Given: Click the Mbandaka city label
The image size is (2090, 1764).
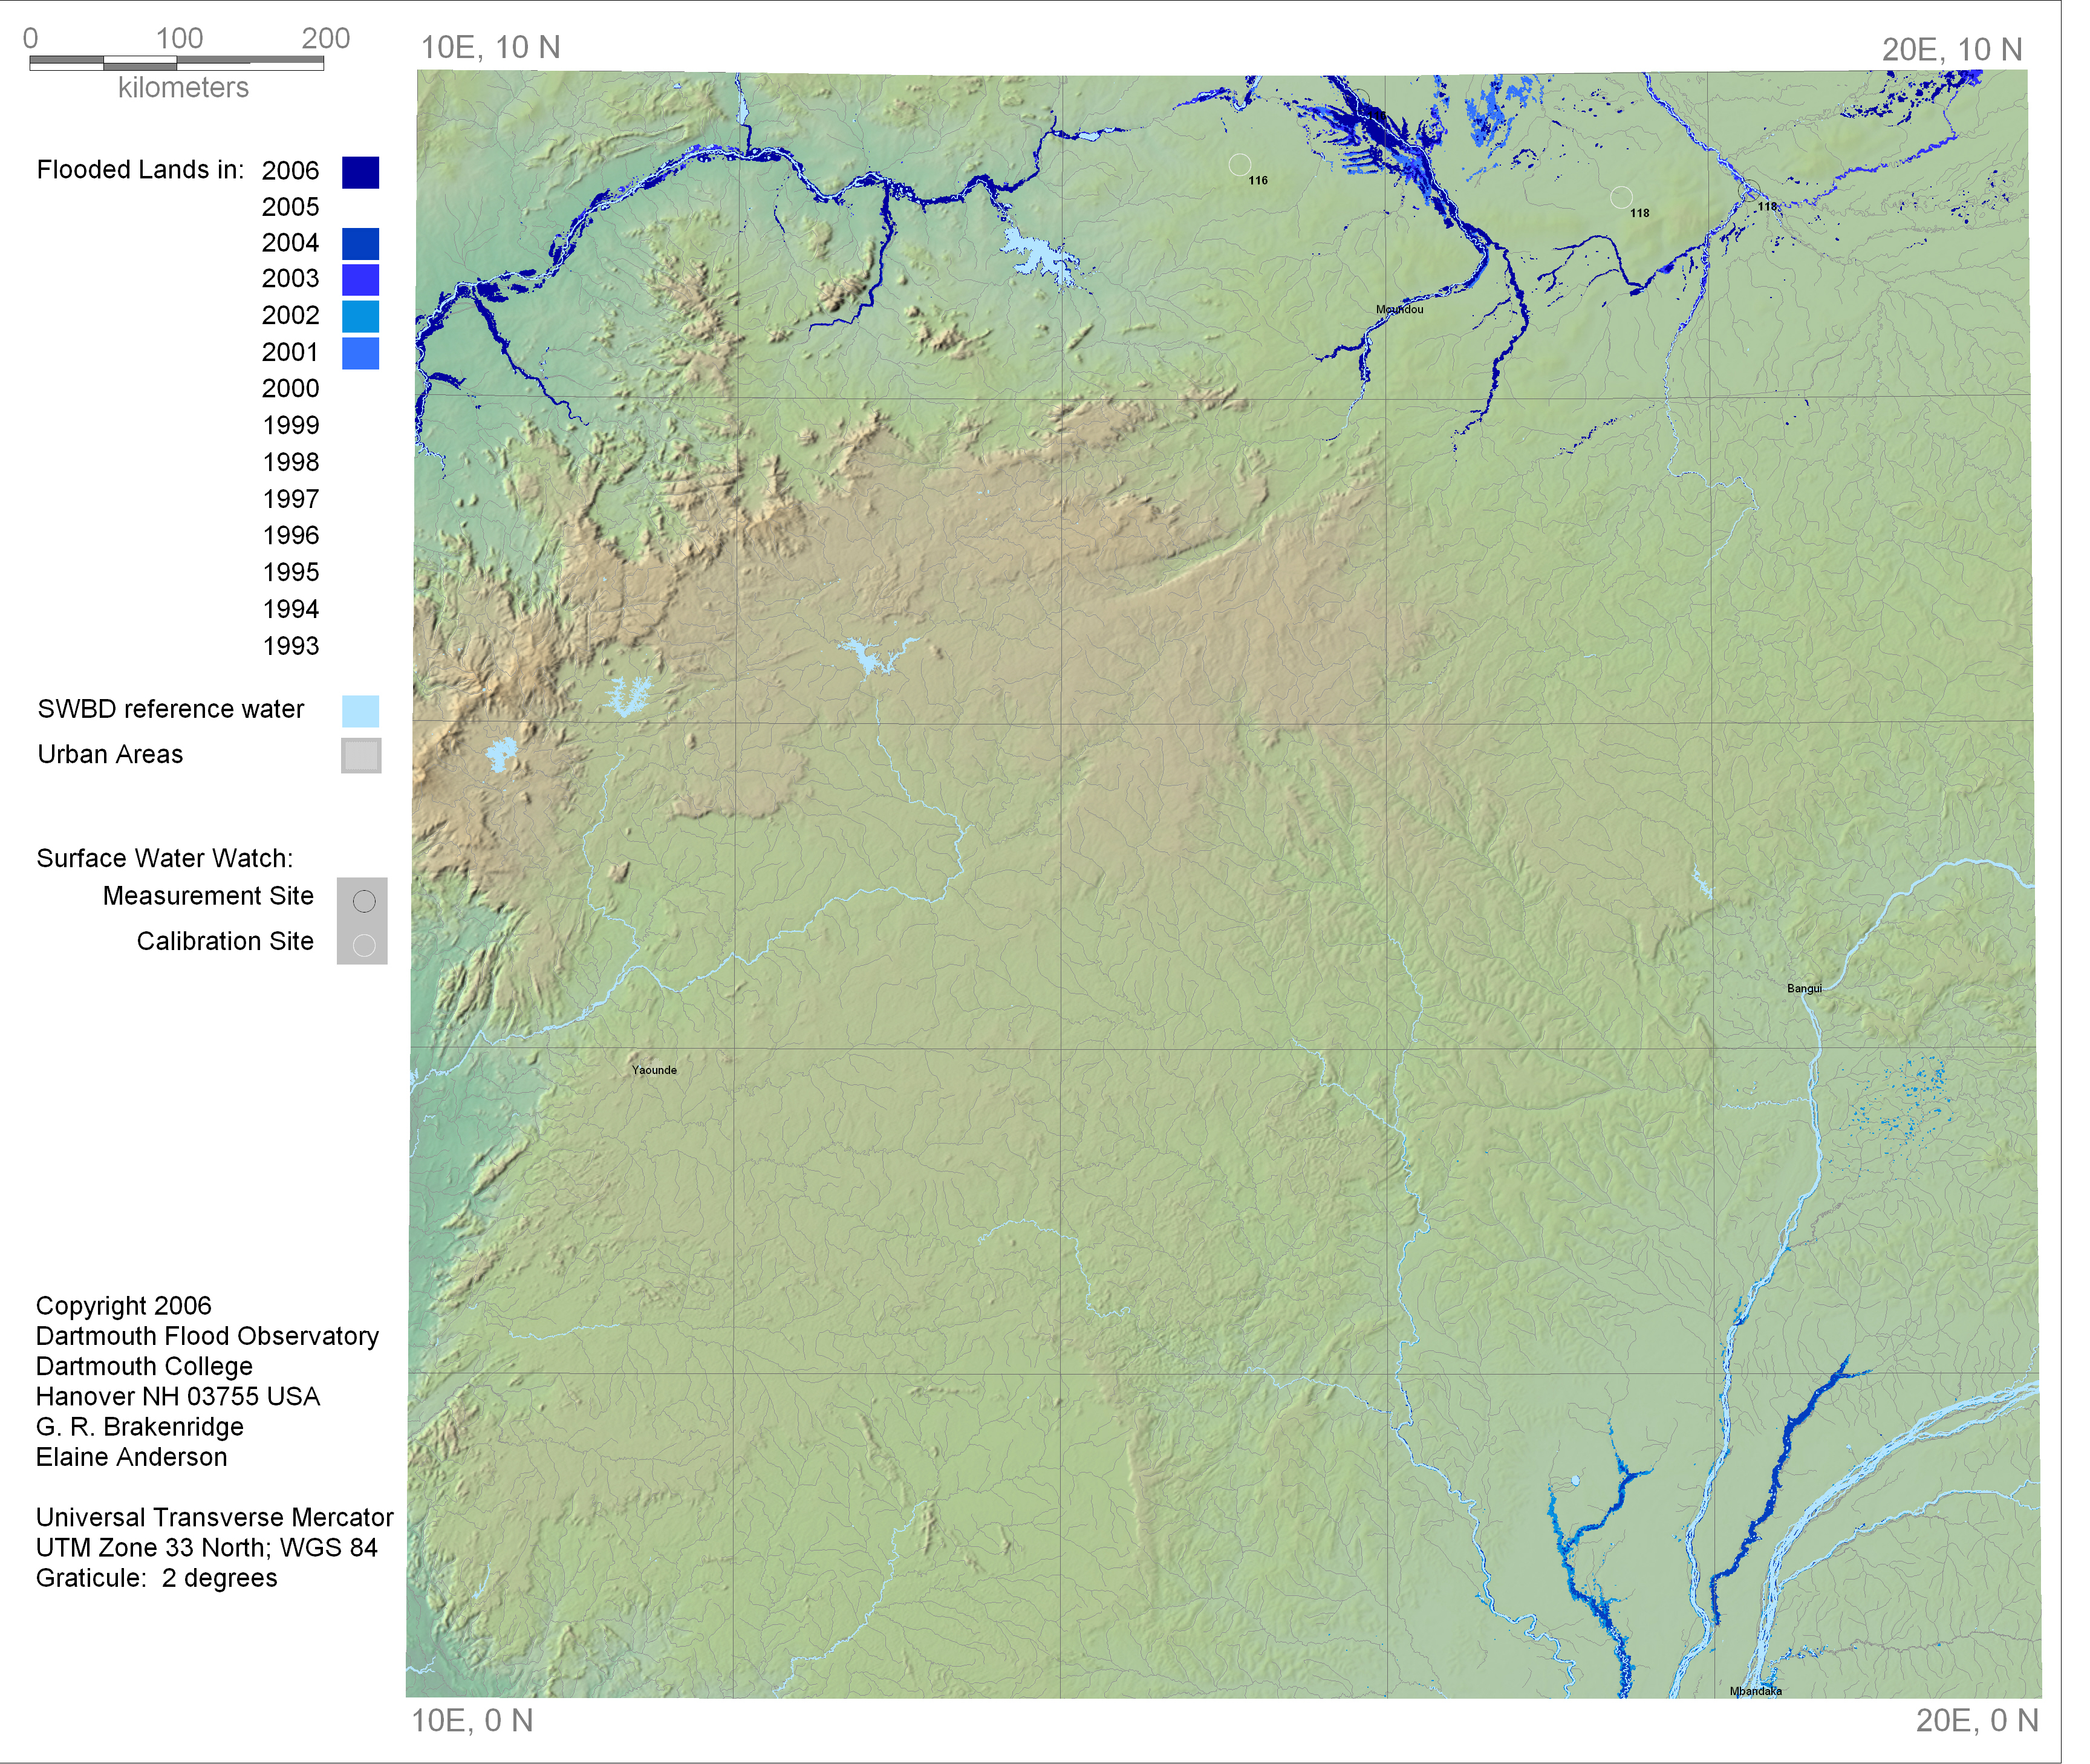Looking at the screenshot, I should click(1755, 1691).
